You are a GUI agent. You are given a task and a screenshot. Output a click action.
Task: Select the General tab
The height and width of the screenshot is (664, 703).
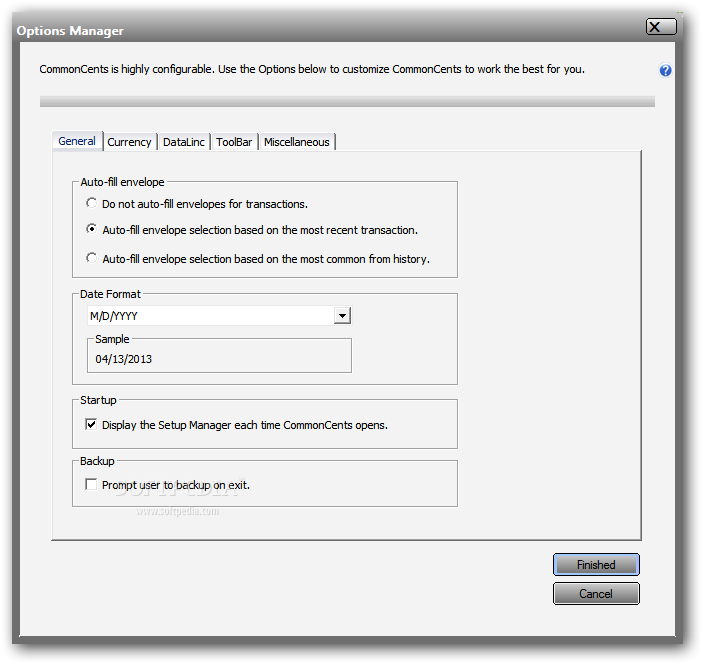(x=77, y=141)
